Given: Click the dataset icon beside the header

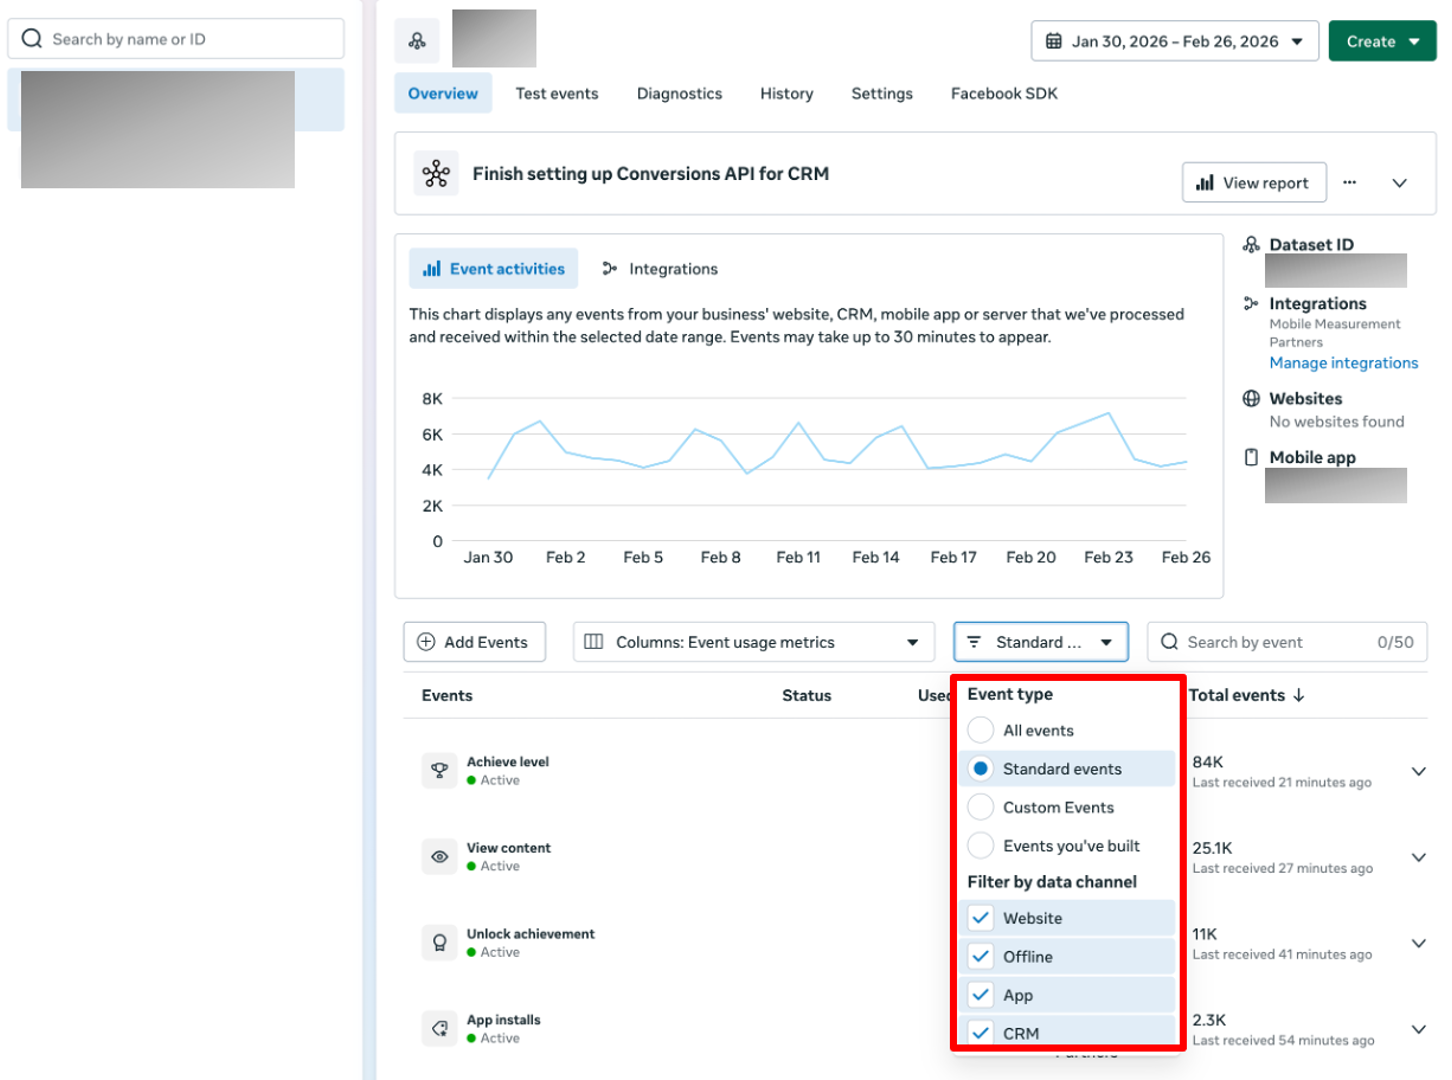Looking at the screenshot, I should pos(417,40).
